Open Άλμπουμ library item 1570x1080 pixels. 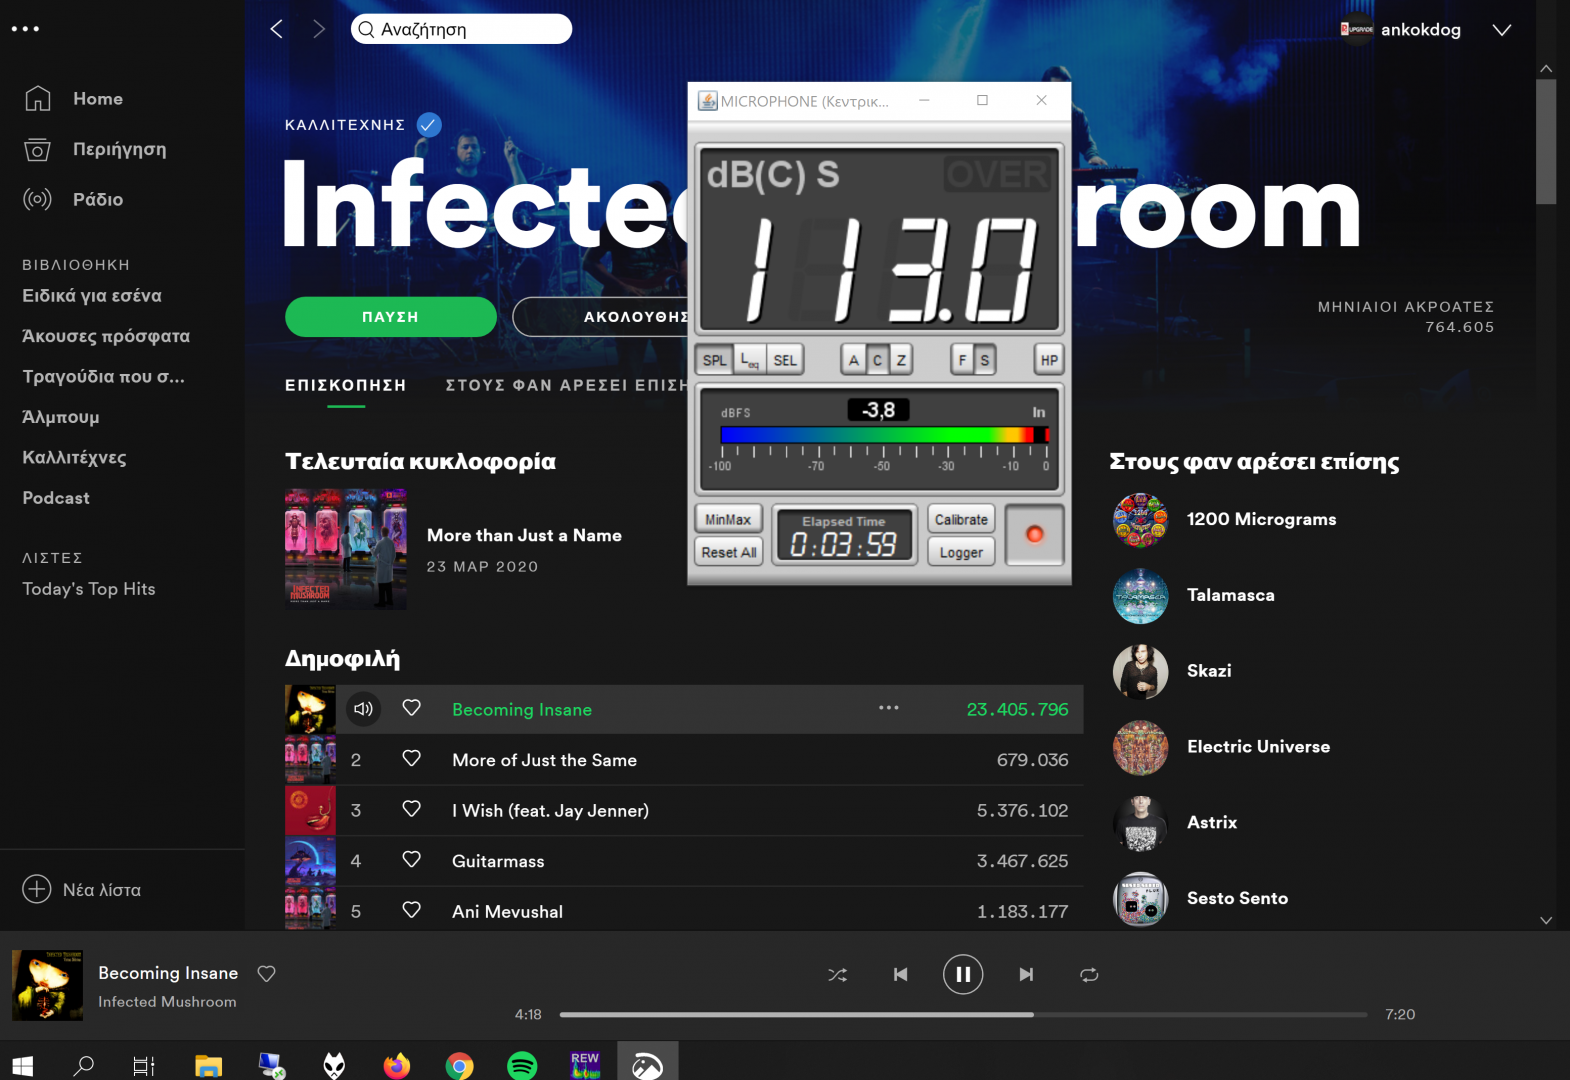click(61, 417)
